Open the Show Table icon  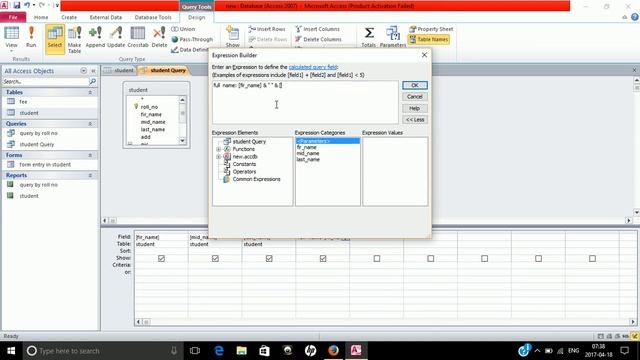233,37
